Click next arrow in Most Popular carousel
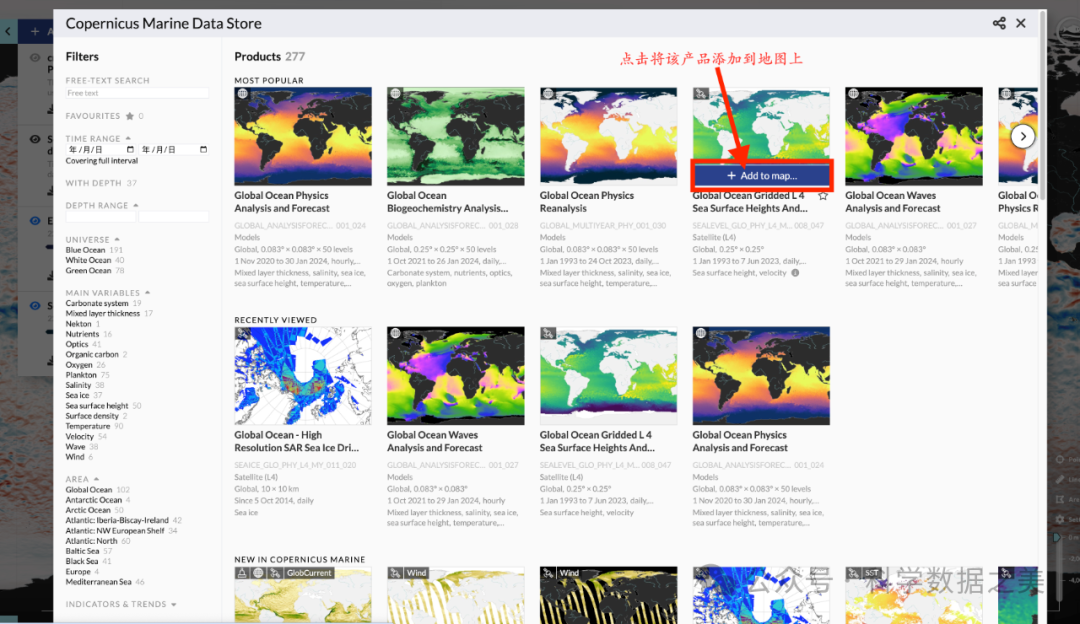 click(1022, 136)
